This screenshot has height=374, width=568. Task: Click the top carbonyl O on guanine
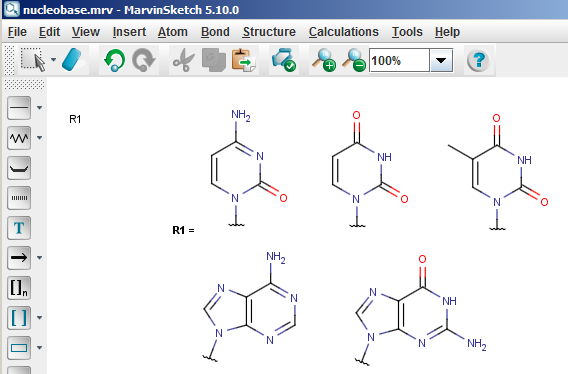422,259
